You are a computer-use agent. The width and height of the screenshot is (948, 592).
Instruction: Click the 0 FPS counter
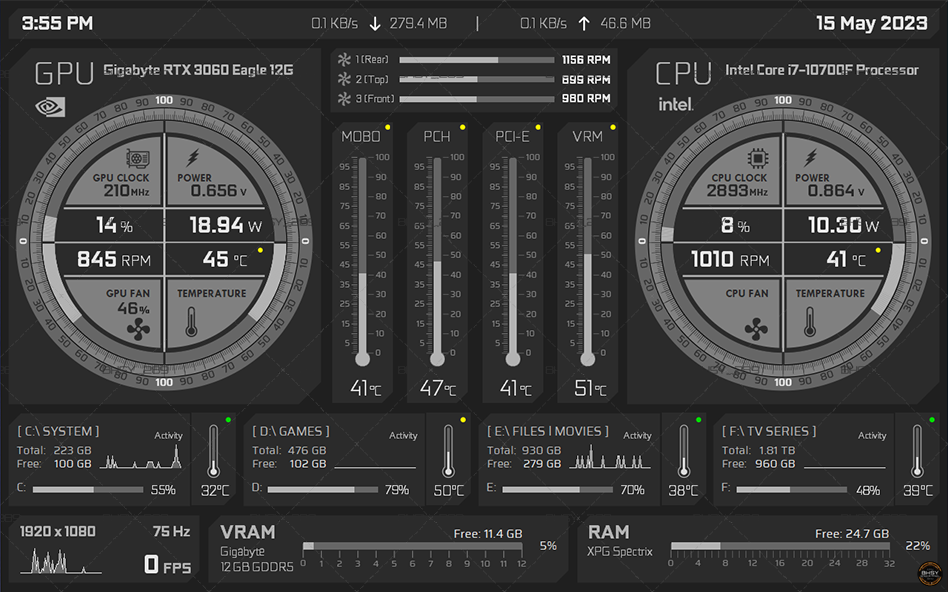[x=167, y=565]
